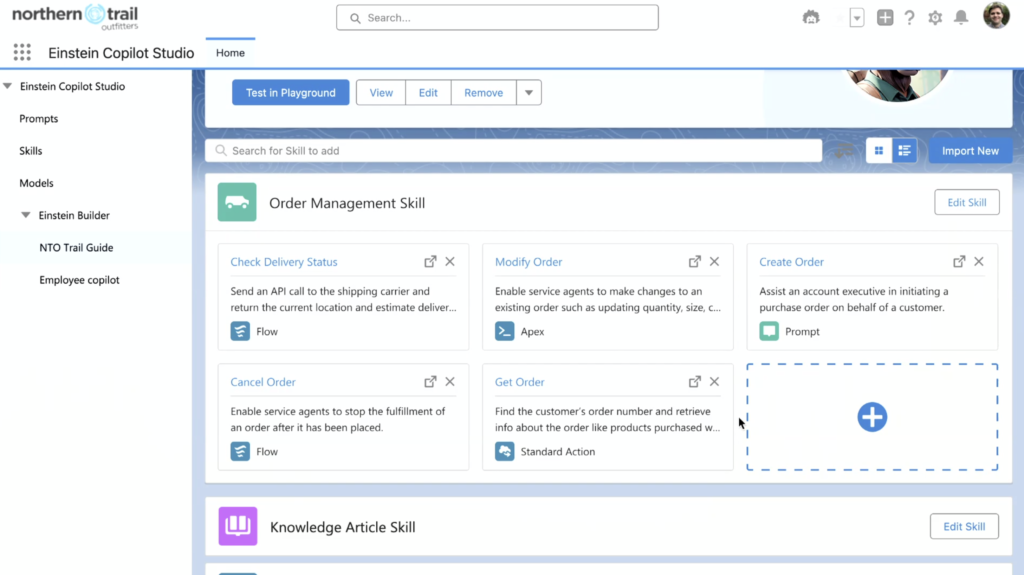Open Get Order action in new window

[694, 382]
